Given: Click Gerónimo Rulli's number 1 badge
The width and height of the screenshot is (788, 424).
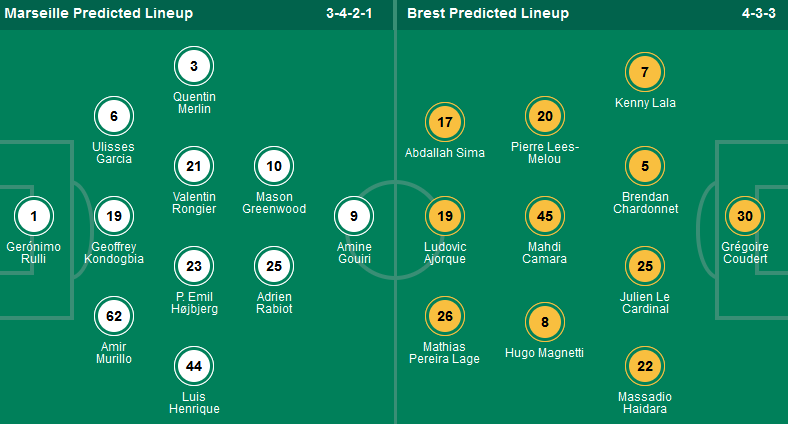Looking at the screenshot, I should pyautogui.click(x=34, y=215).
